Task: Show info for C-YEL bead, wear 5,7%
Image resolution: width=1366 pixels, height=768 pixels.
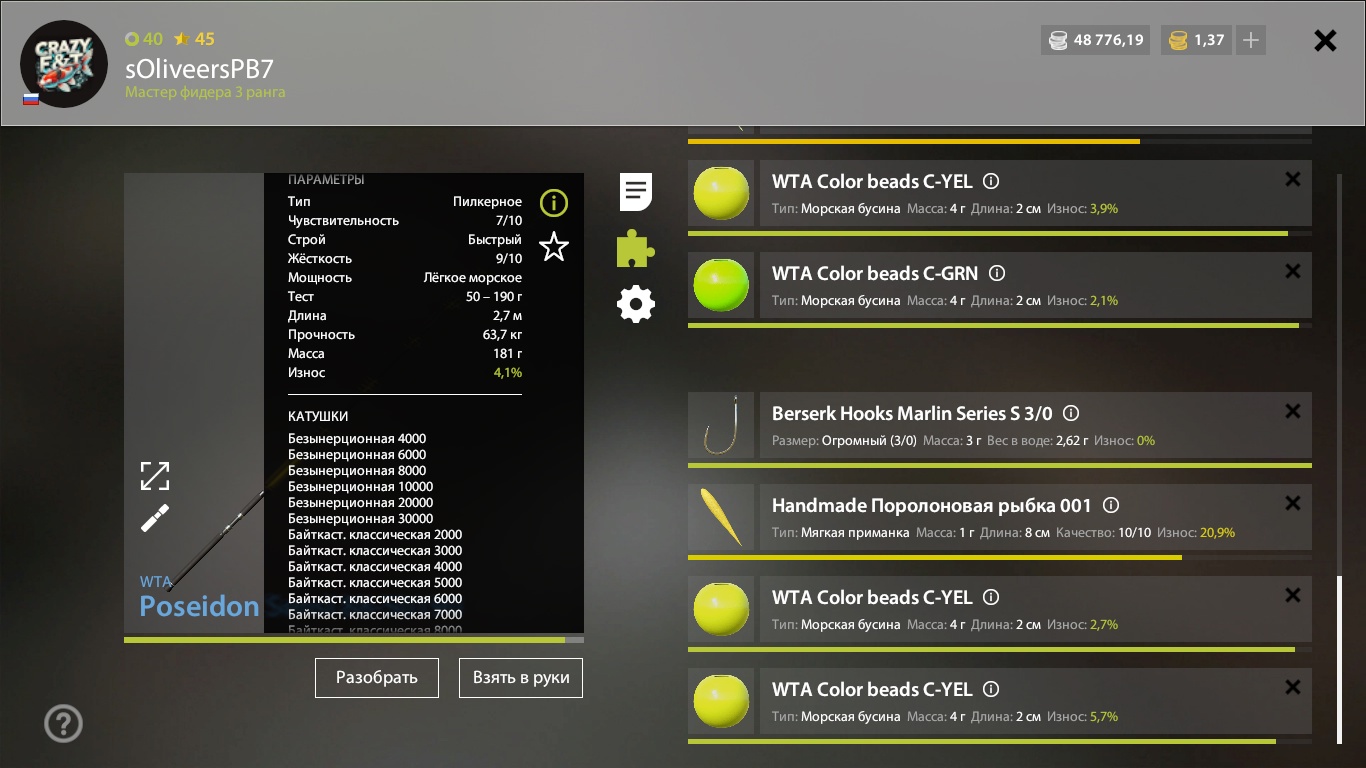Action: coord(991,689)
